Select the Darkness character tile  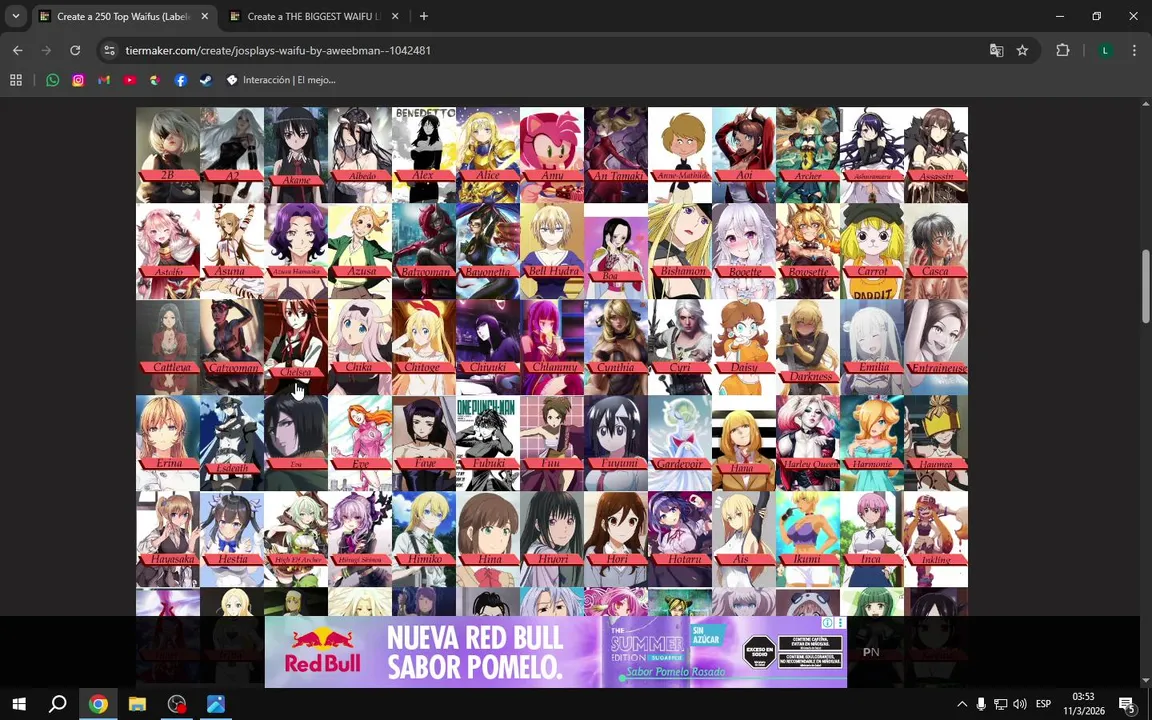(808, 348)
